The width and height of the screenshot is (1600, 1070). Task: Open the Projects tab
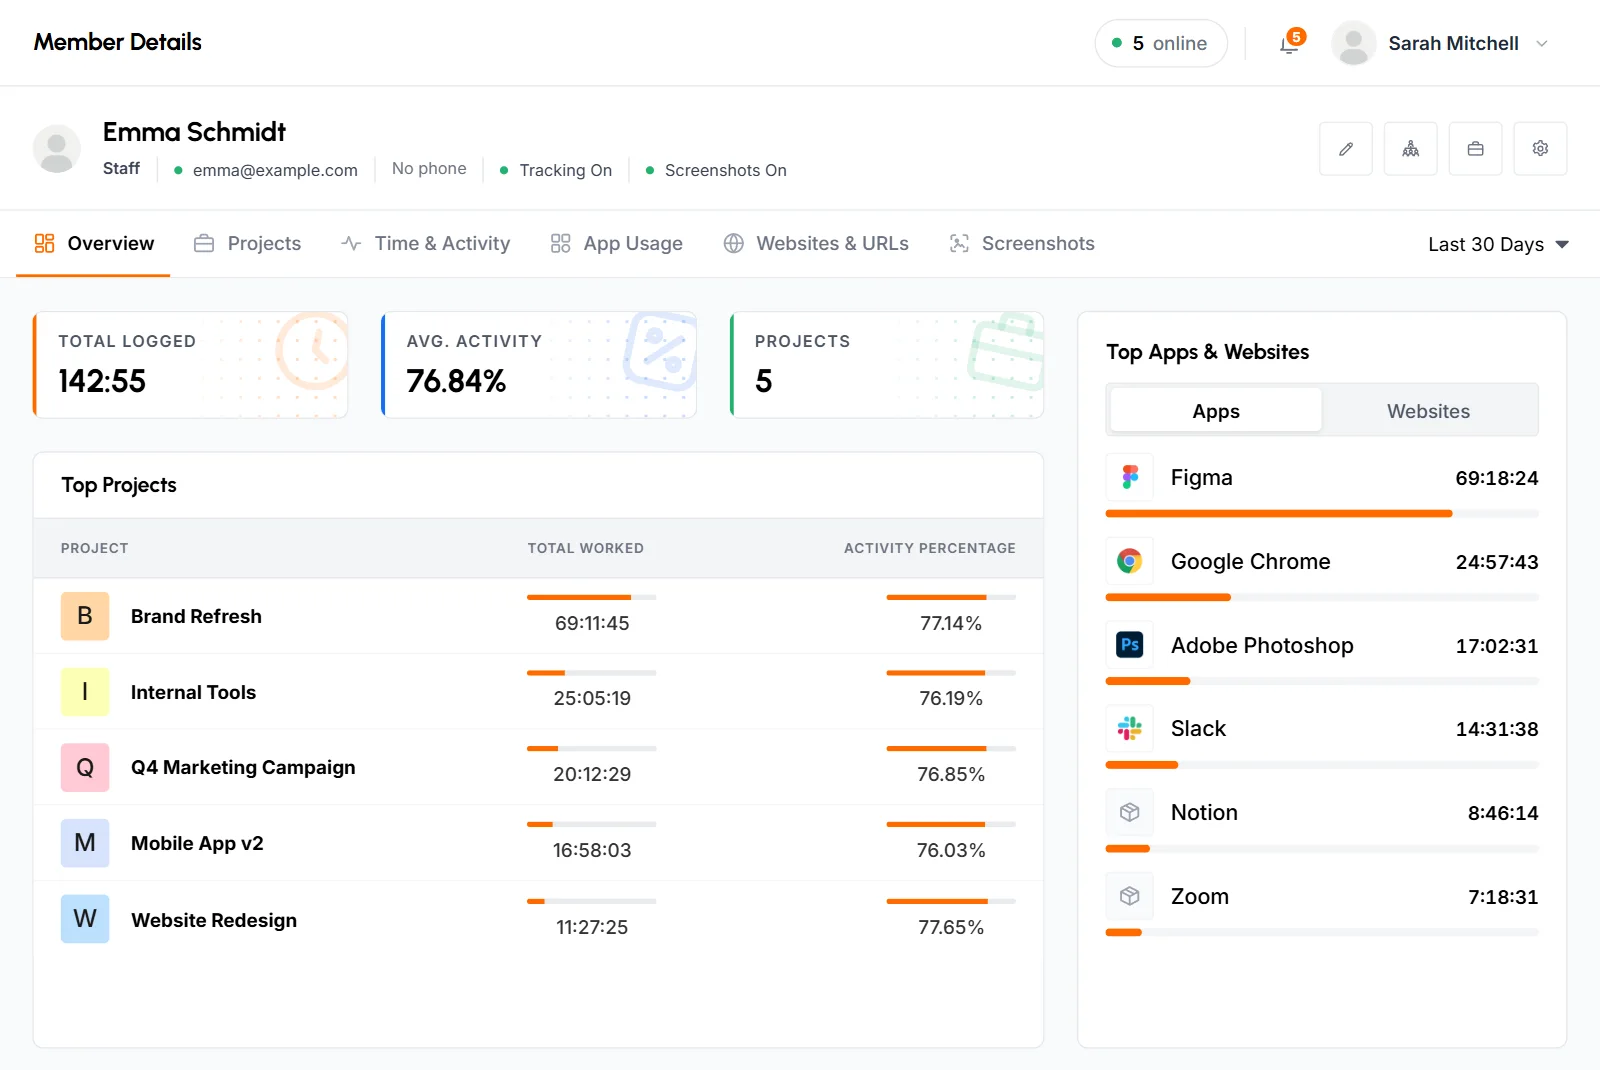point(248,243)
